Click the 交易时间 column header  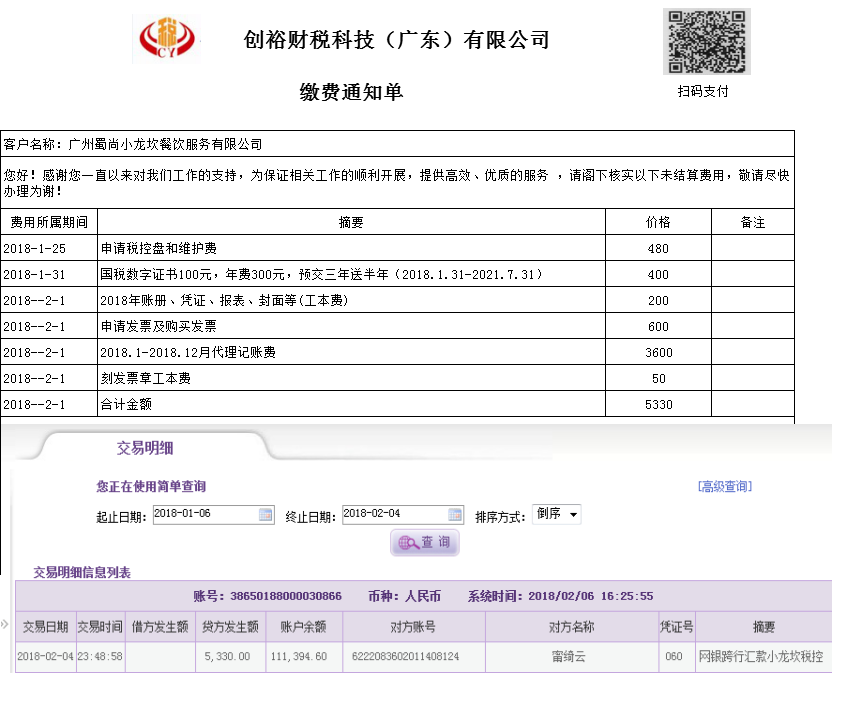100,626
